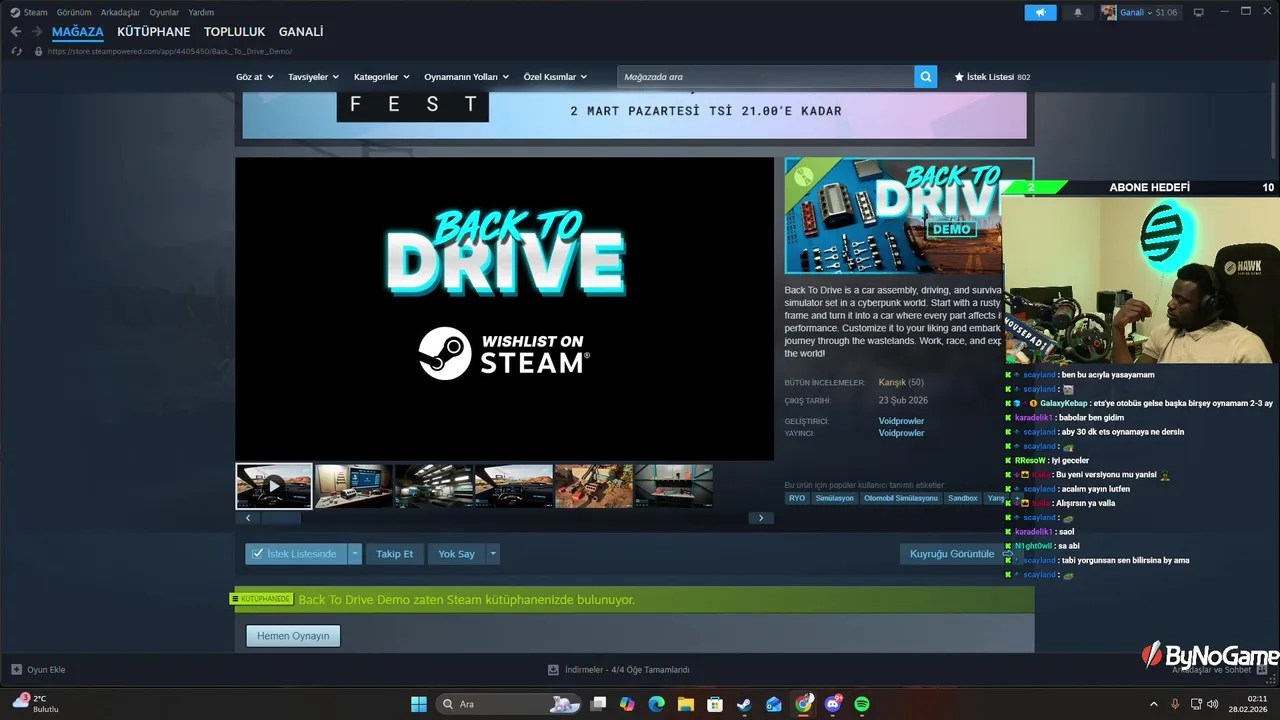1280x720 pixels.
Task: Switch to the KÜTÜPHANE tab
Action: click(153, 32)
